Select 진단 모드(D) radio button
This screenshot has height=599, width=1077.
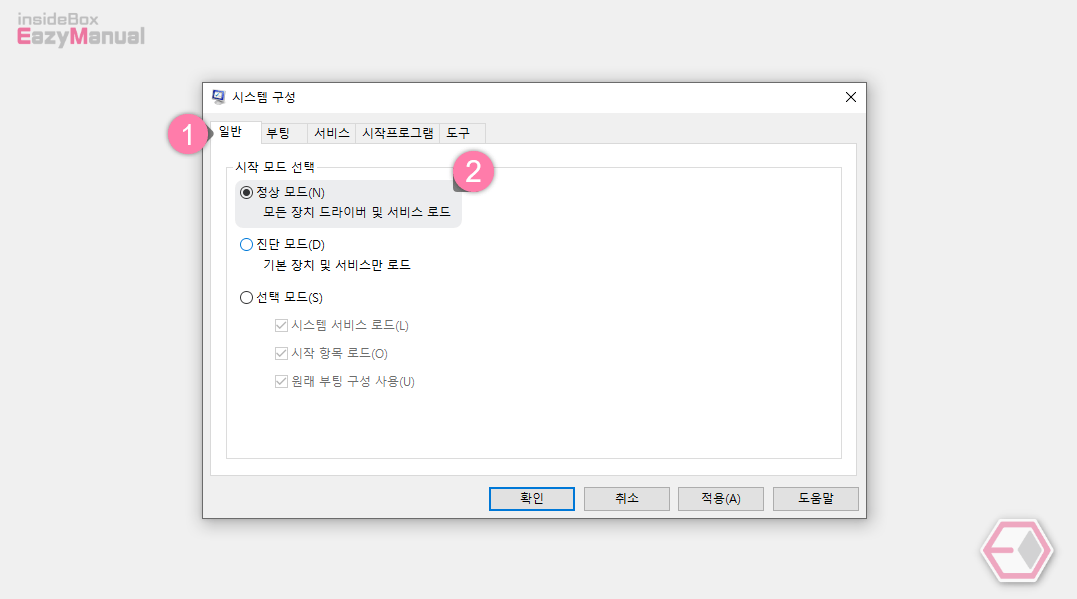[246, 245]
